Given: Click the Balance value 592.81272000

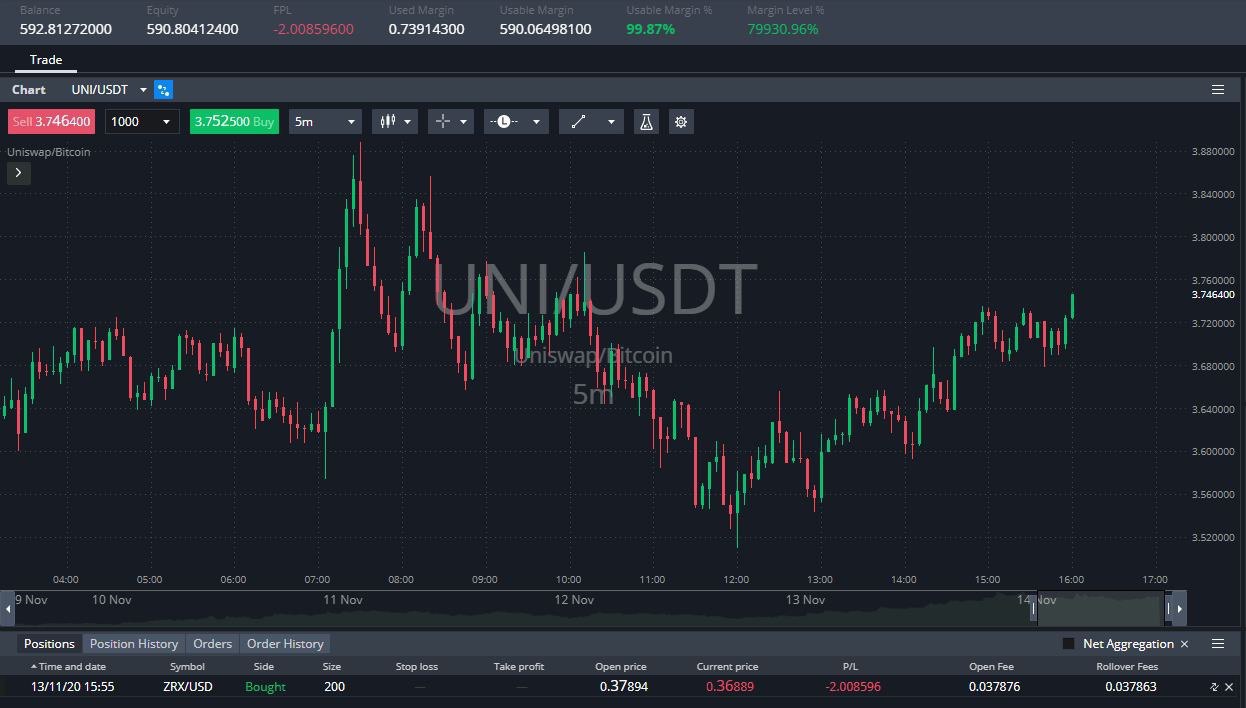Looking at the screenshot, I should click(66, 29).
